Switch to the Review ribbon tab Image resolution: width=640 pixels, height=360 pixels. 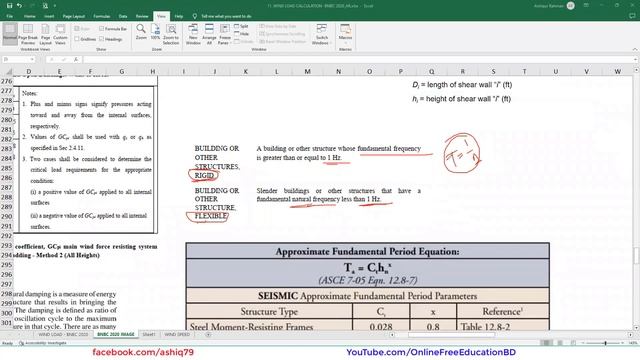(142, 16)
